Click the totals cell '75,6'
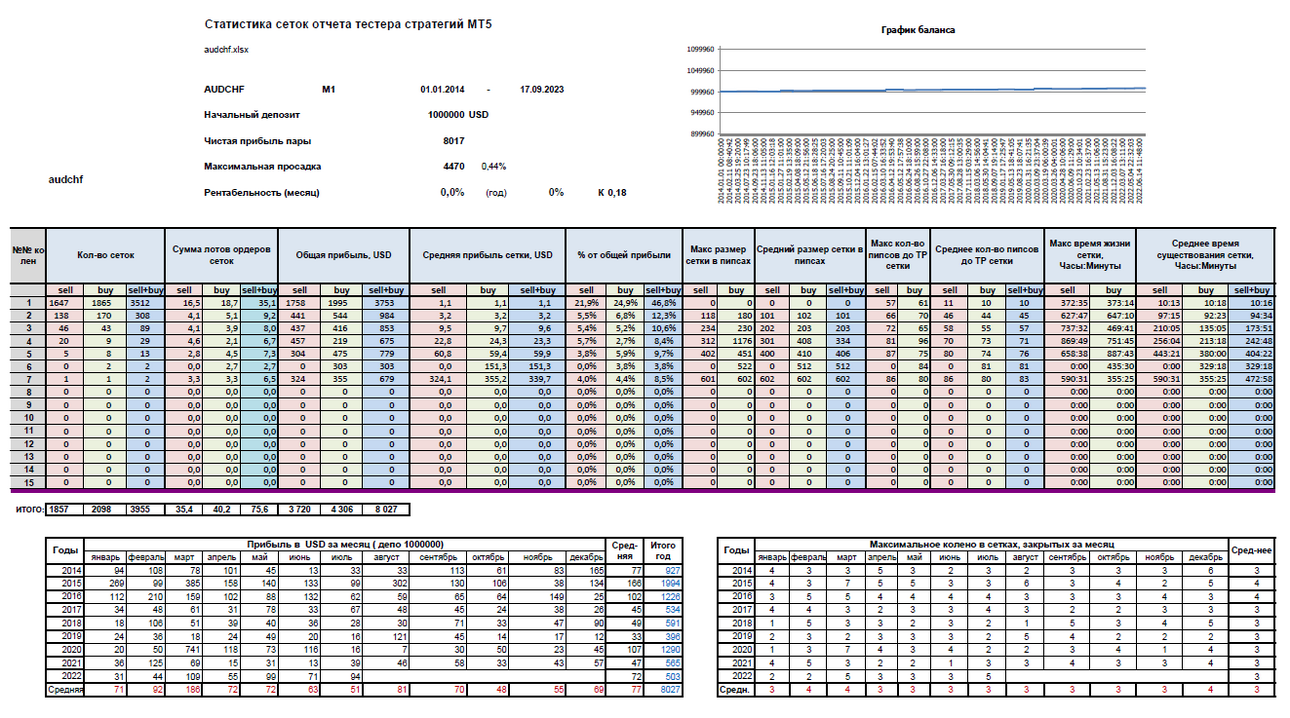 [x=258, y=510]
